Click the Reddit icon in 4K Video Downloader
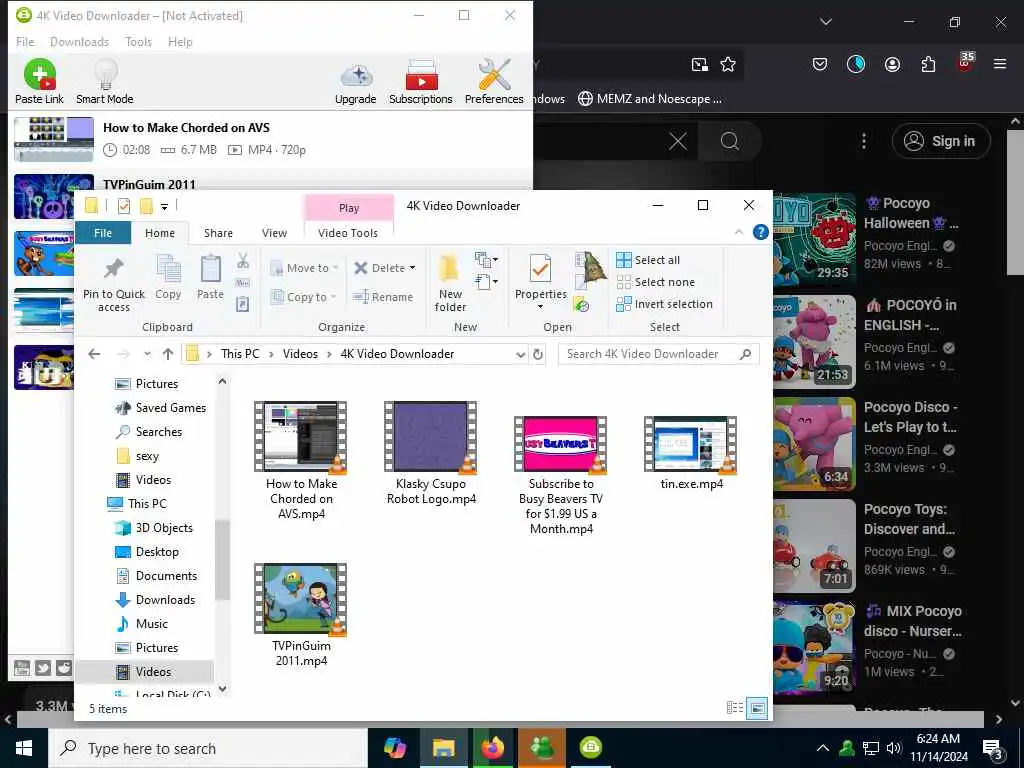1024x768 pixels. tap(64, 668)
